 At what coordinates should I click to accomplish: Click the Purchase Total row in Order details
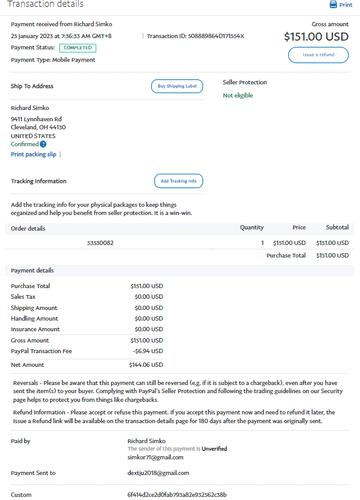(307, 255)
